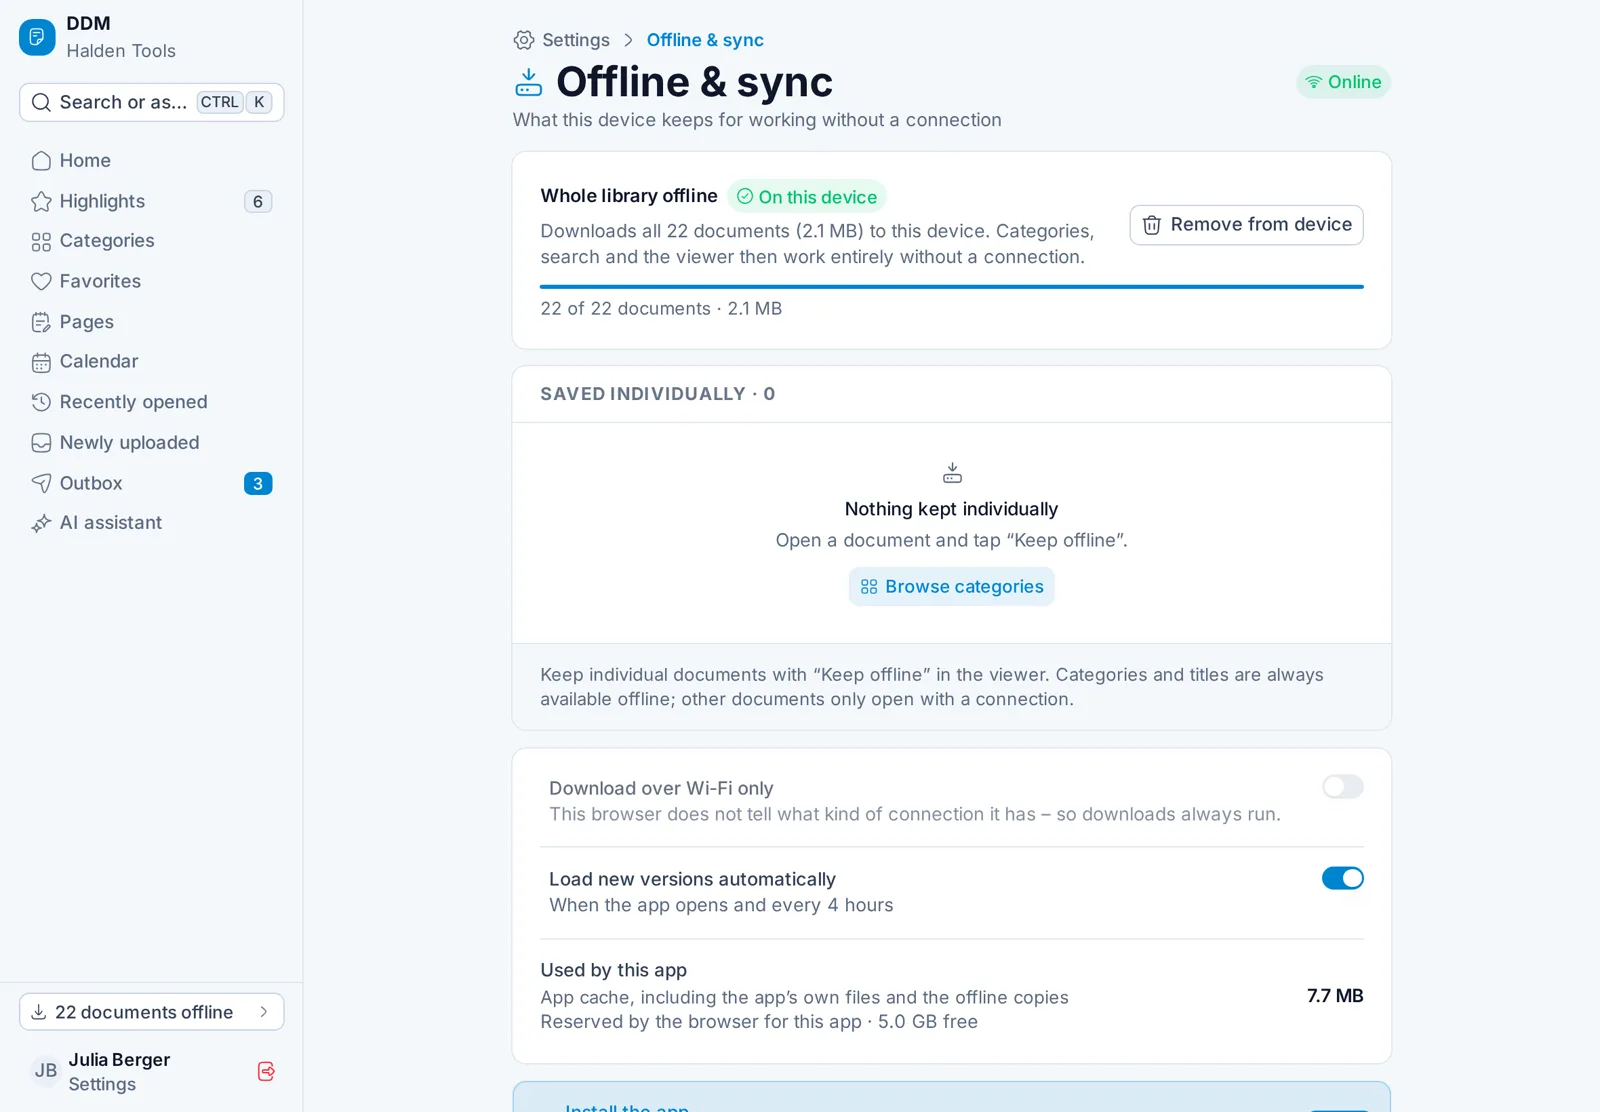Click the Categories grid icon
Screen dimensions: 1600x1112
coord(41,242)
